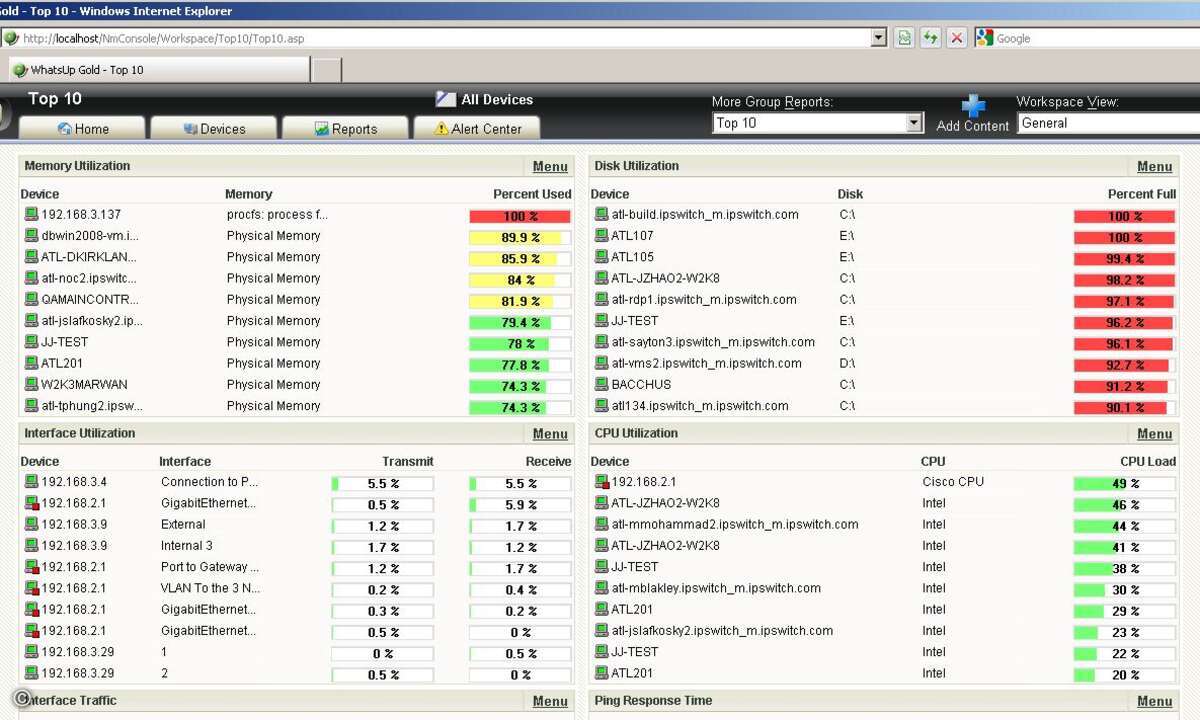Click the device icon beside 192.168.3.137

[31, 214]
